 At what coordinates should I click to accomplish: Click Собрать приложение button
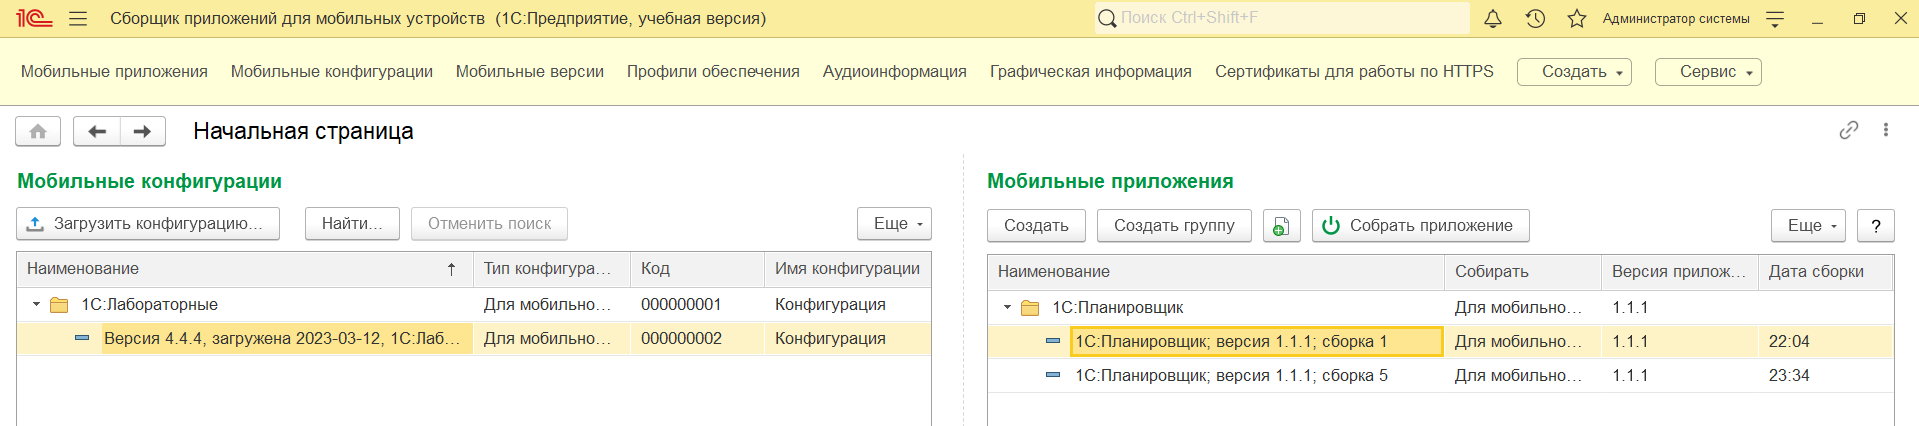tap(1420, 226)
